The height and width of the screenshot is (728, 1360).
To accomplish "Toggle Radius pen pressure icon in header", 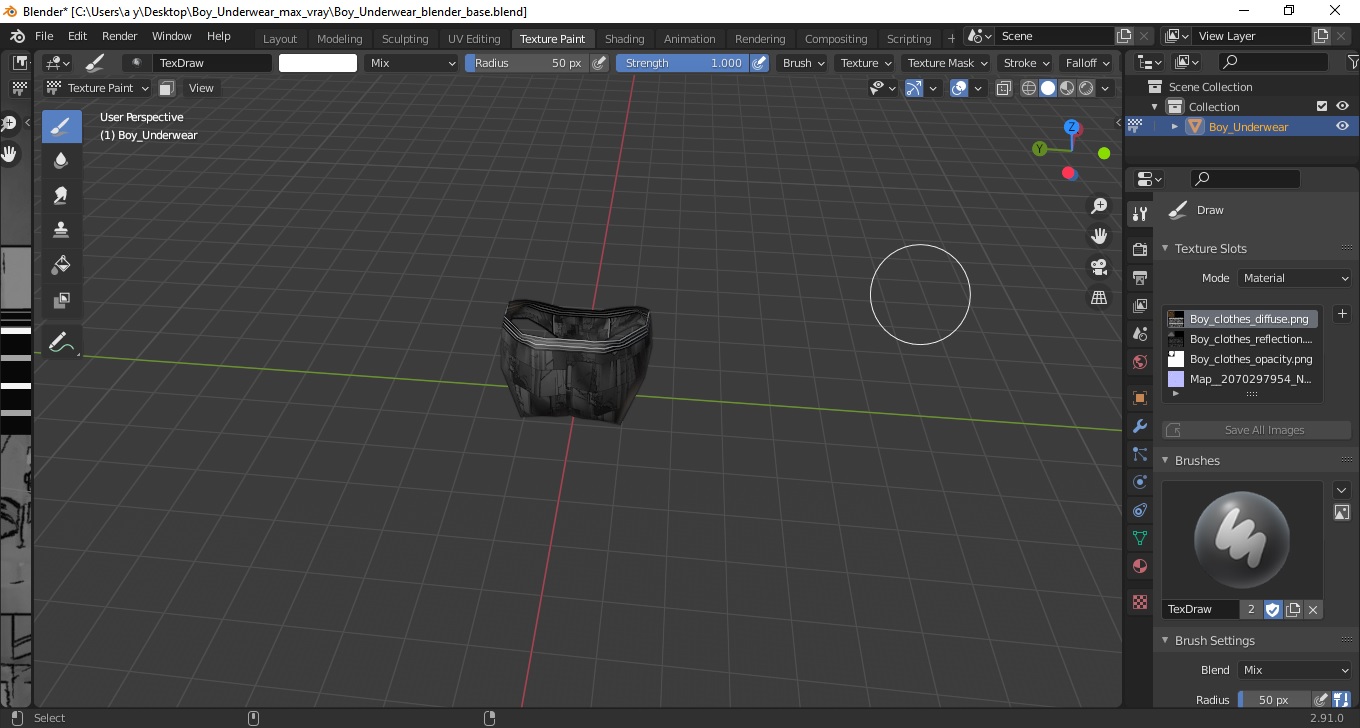I will (x=599, y=63).
